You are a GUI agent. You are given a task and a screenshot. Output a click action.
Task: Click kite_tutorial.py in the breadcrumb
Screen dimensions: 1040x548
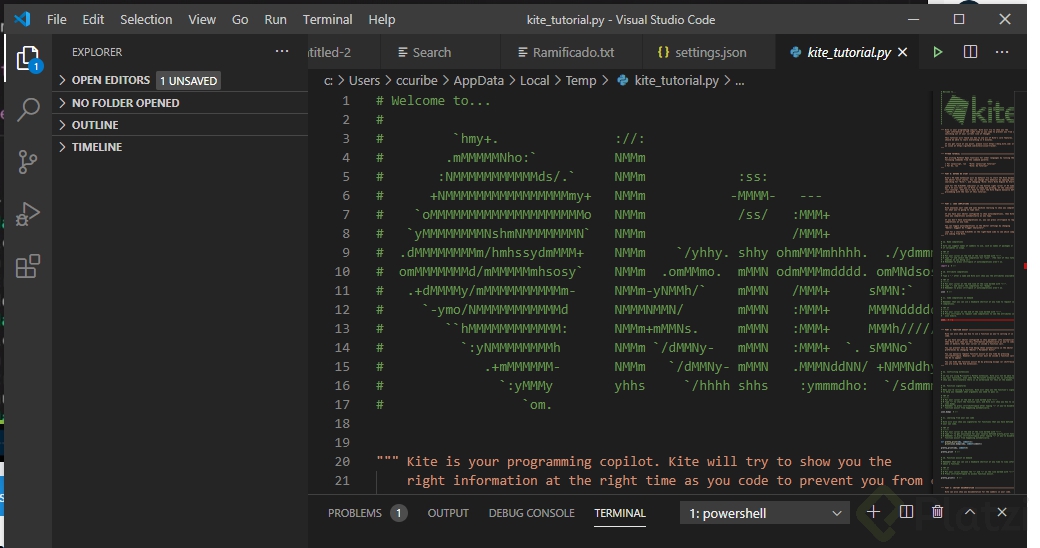point(676,80)
